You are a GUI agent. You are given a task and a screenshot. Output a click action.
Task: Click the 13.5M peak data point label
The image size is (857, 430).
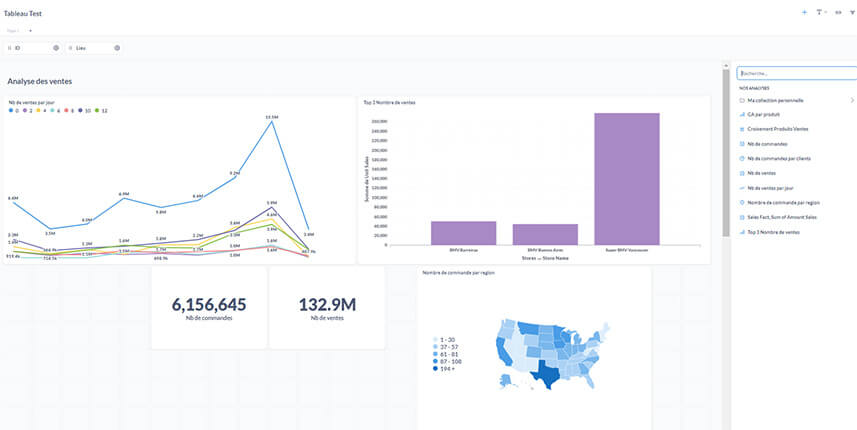[272, 117]
